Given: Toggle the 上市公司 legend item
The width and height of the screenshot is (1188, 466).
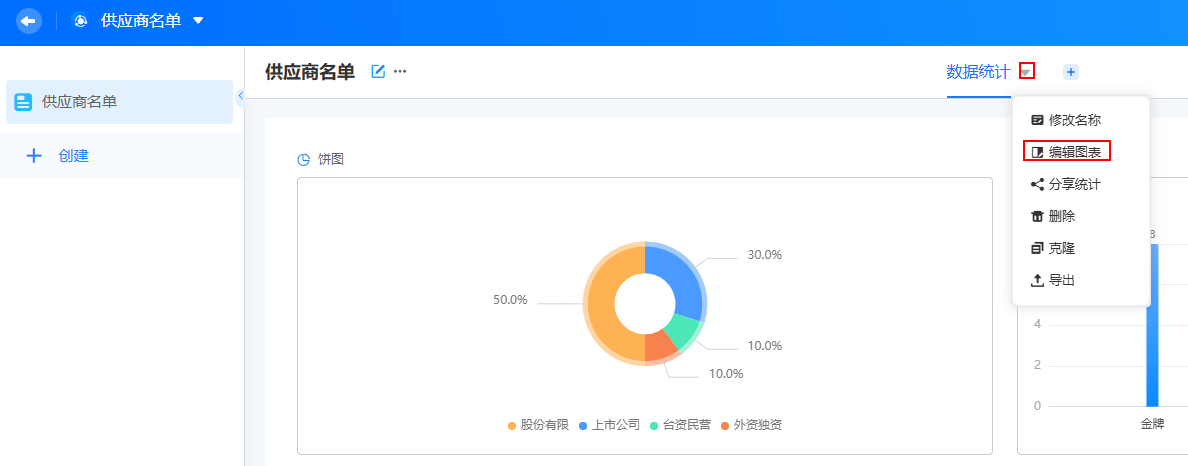Looking at the screenshot, I should pyautogui.click(x=609, y=425).
